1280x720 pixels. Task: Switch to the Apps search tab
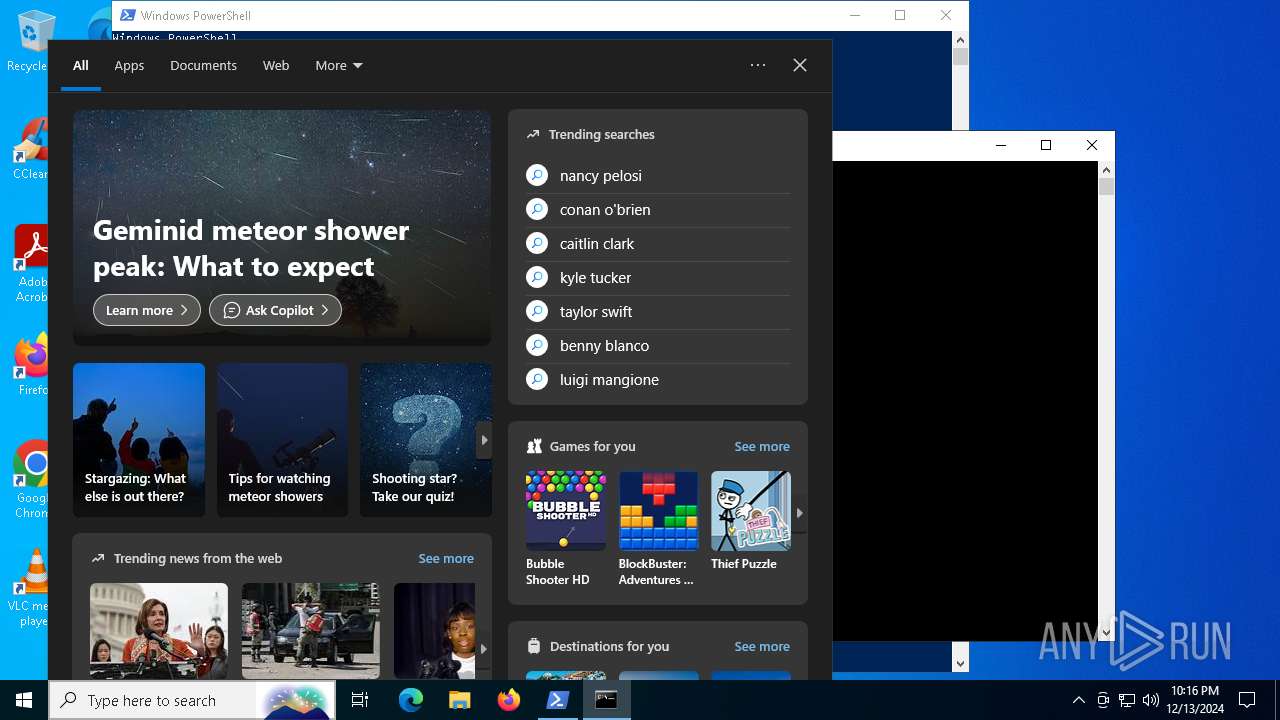click(129, 65)
